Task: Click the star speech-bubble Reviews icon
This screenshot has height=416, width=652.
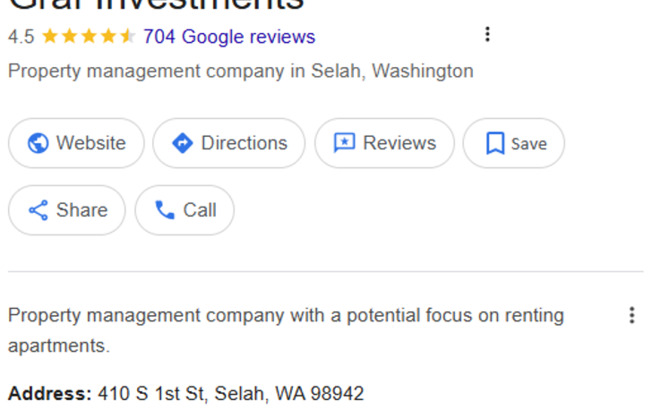Action: tap(343, 143)
